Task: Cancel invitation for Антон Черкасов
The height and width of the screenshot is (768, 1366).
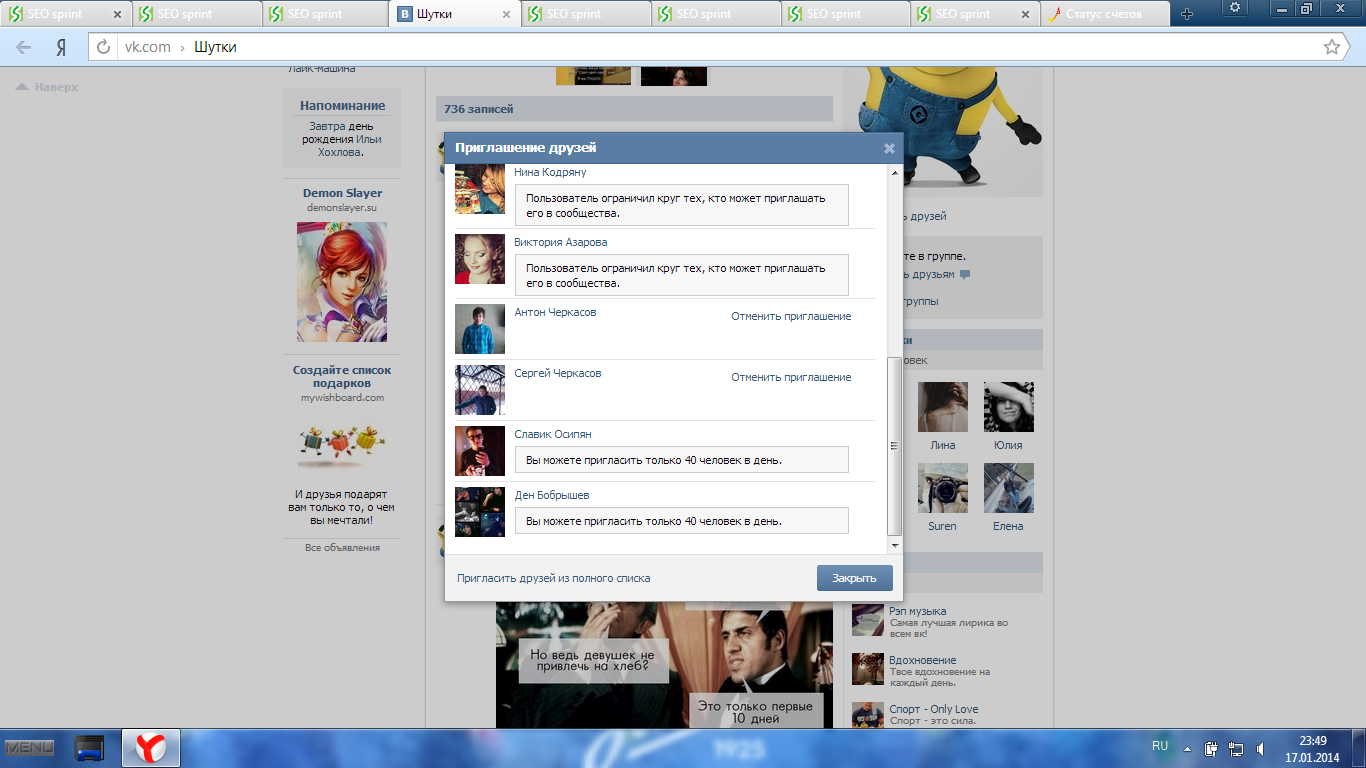Action: pyautogui.click(x=791, y=316)
